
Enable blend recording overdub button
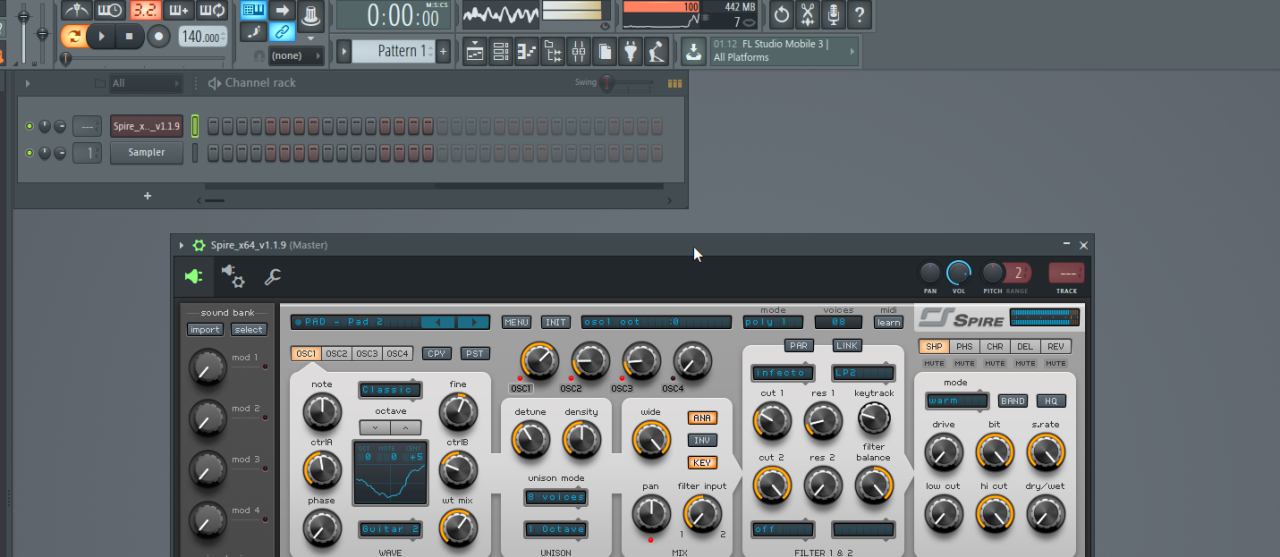coord(178,11)
